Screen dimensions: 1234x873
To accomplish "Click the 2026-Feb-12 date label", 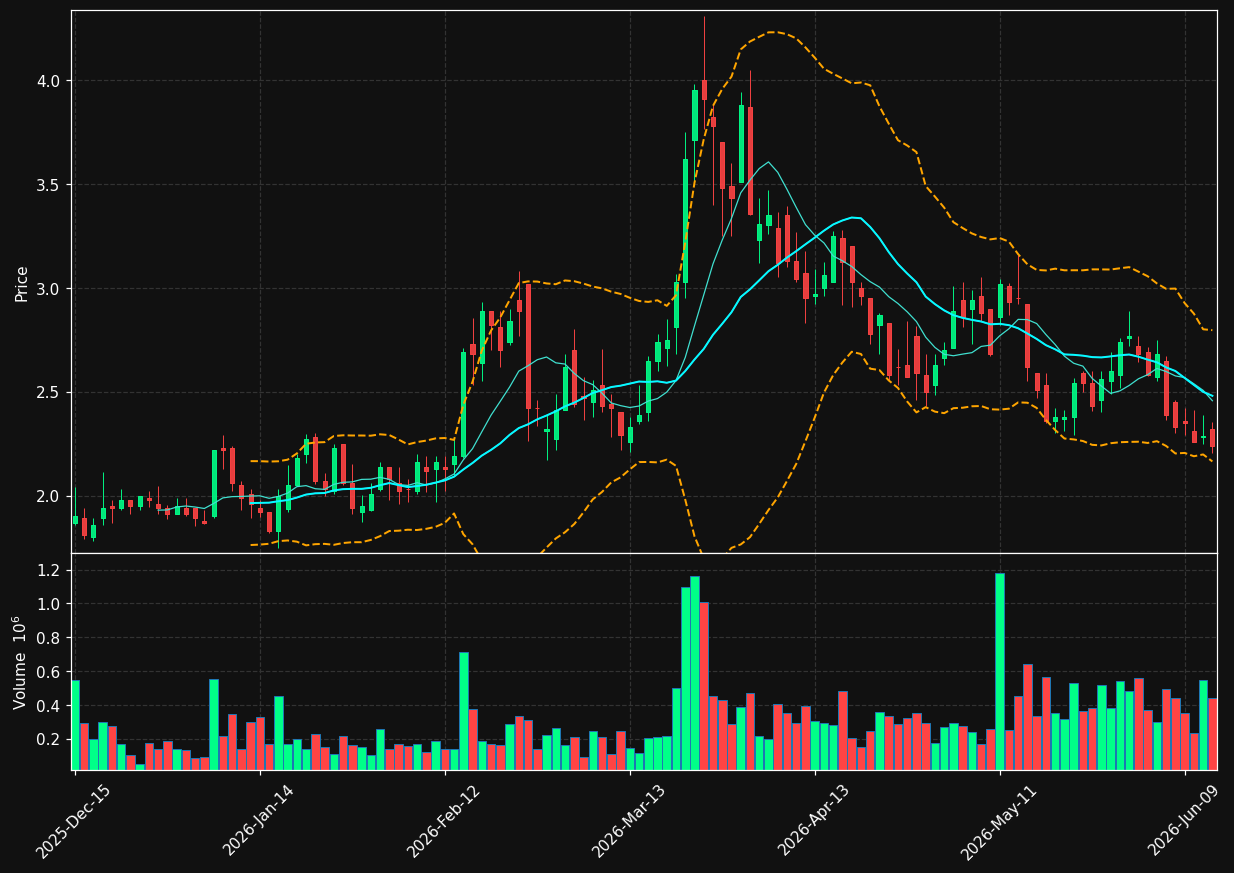I will (444, 821).
